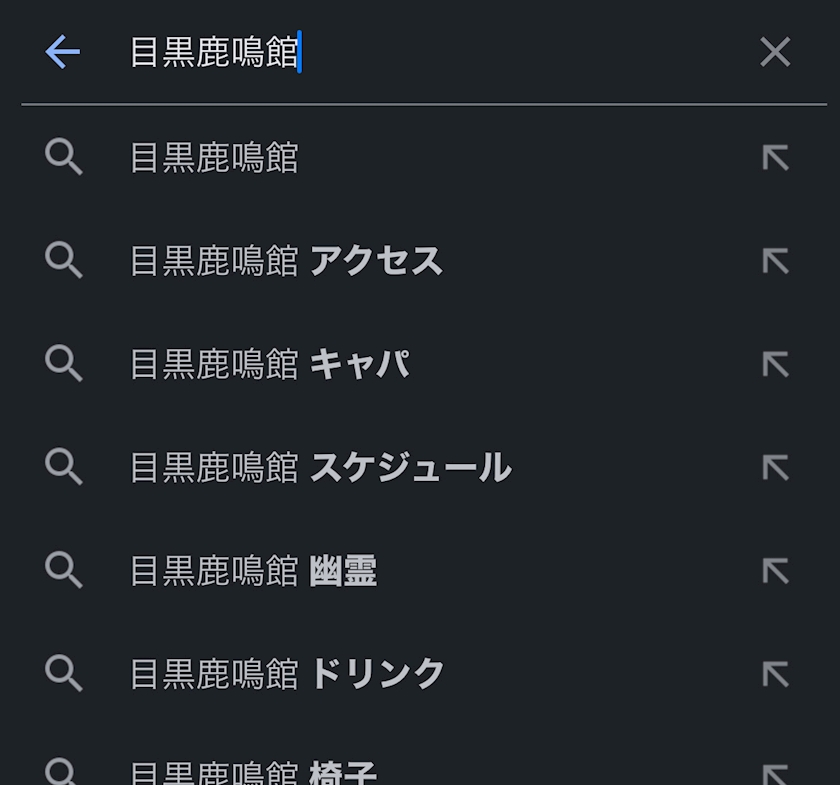840x785 pixels.
Task: Select the plain 目黒鹿鳴館 suggestion
Action: click(214, 158)
